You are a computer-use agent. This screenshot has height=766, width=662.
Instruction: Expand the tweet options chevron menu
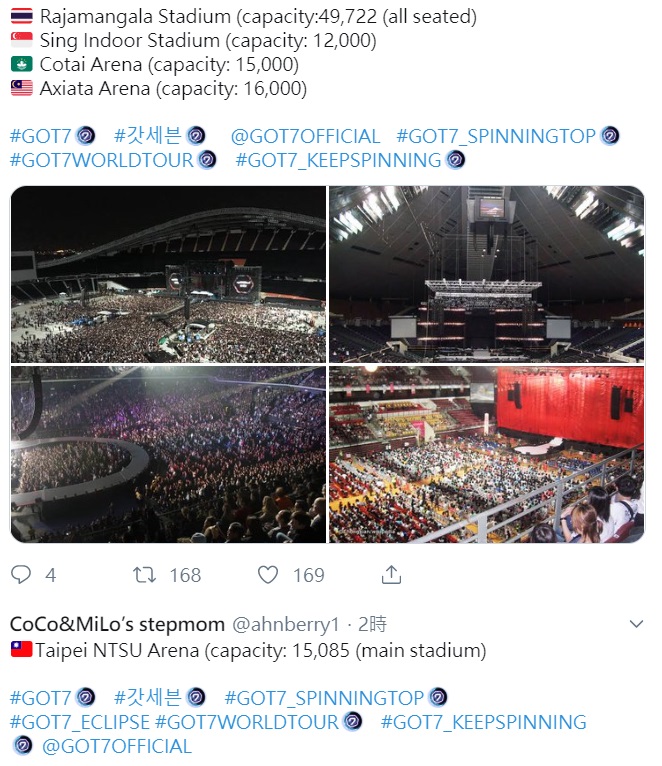[636, 624]
